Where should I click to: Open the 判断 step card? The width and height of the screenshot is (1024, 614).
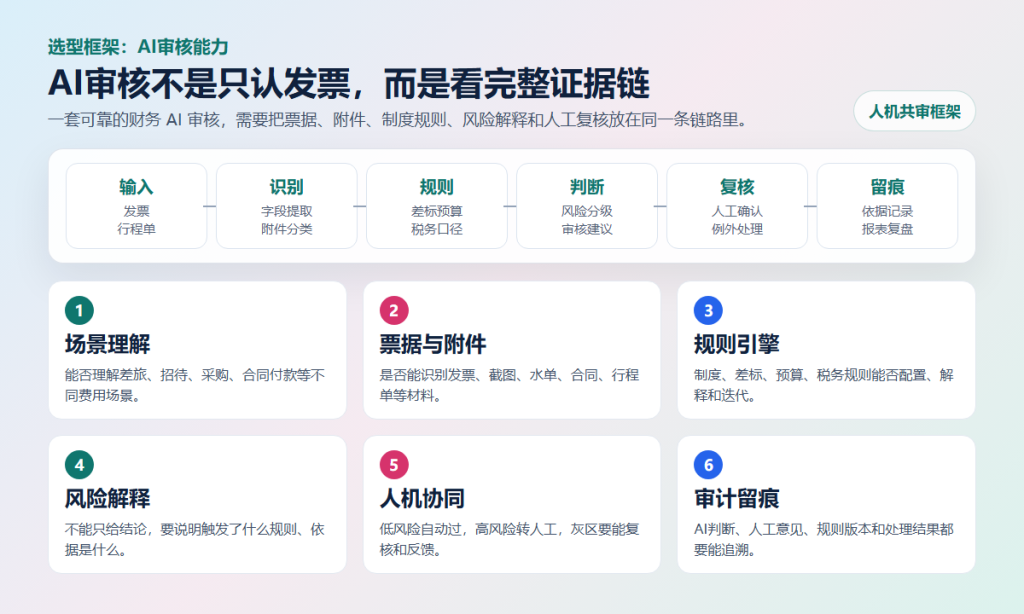pos(587,206)
